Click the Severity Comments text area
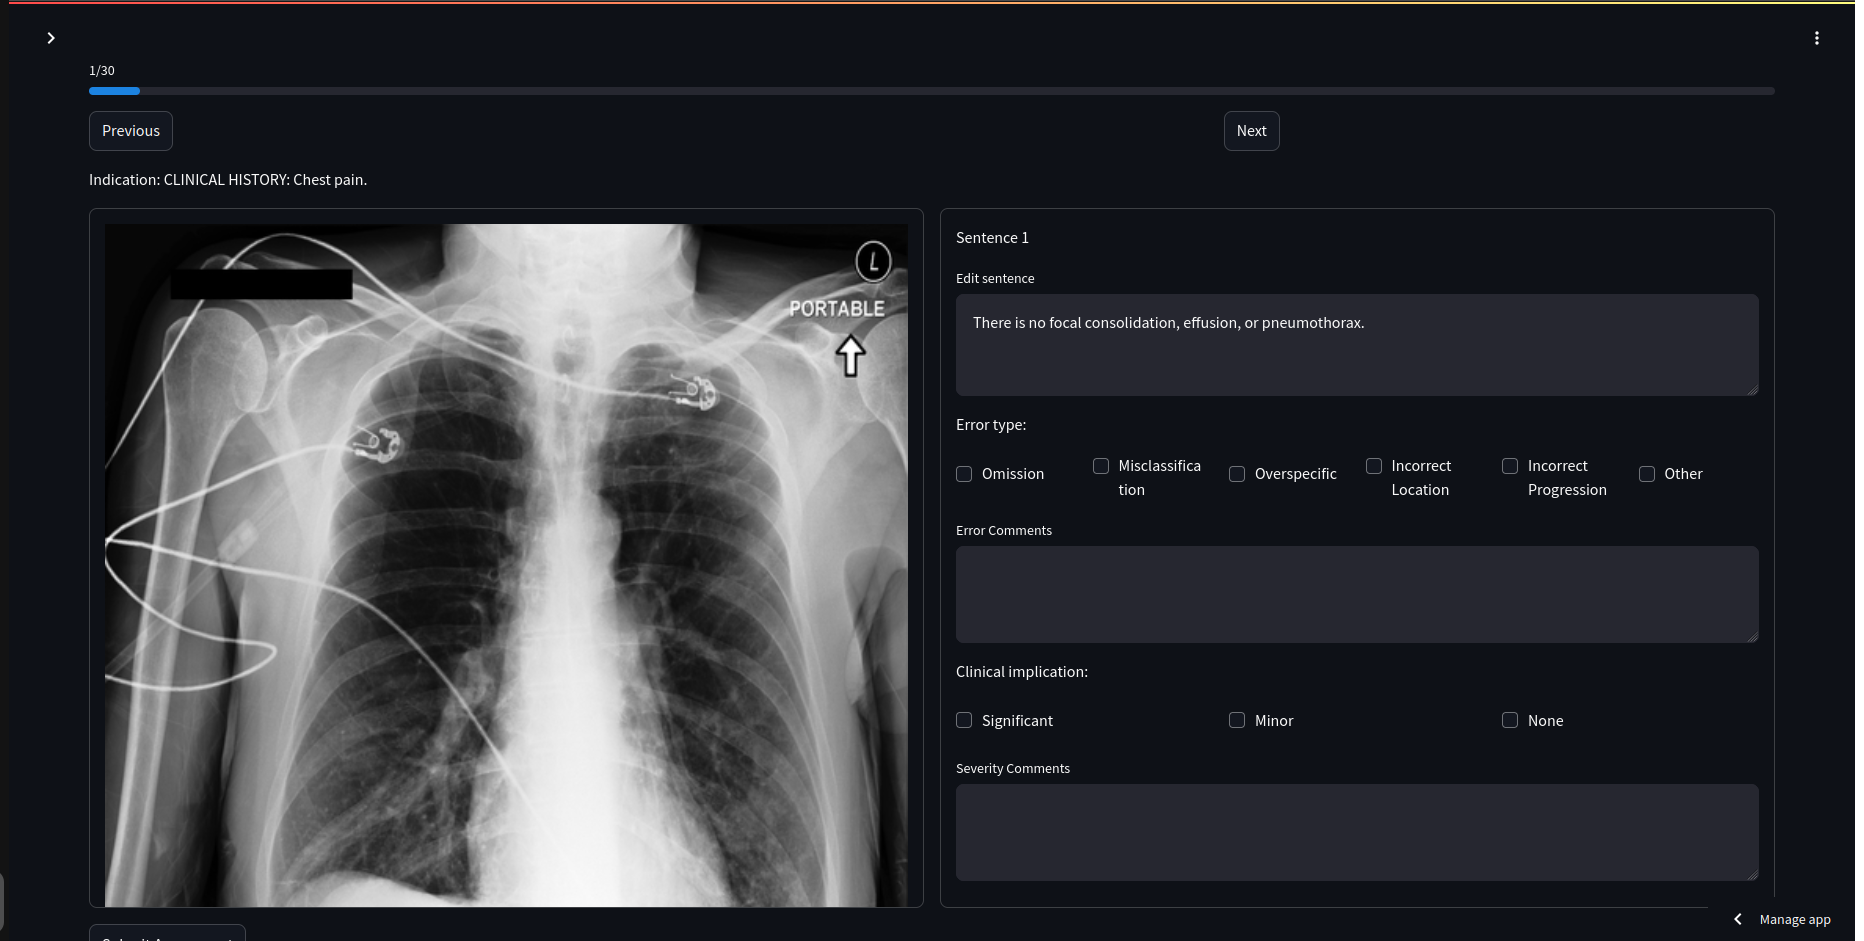The image size is (1864, 941). (x=1356, y=832)
